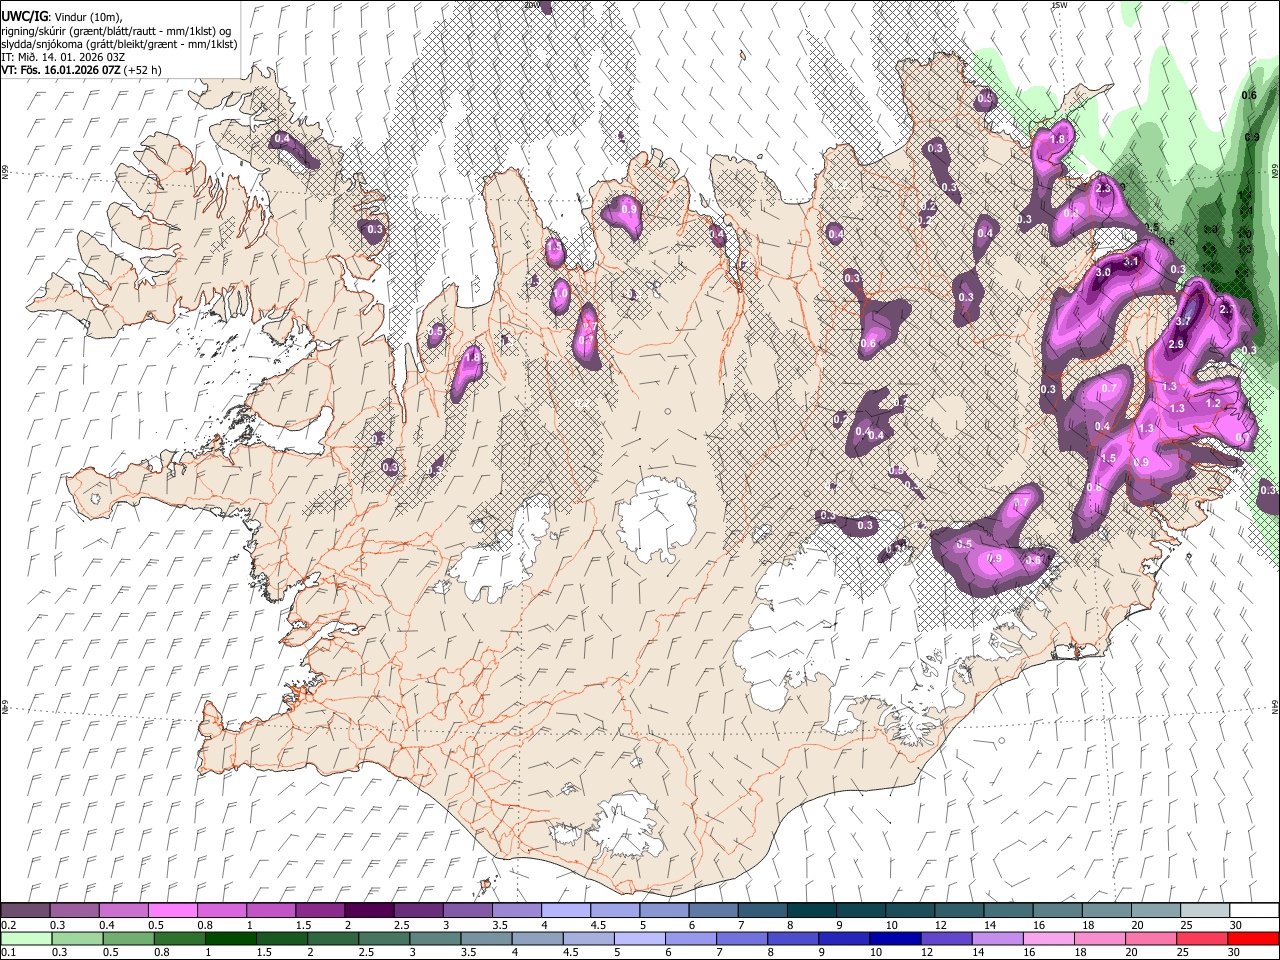Click the 3.1 precipitation value on the map
This screenshot has height=960, width=1280.
[x=1131, y=262]
